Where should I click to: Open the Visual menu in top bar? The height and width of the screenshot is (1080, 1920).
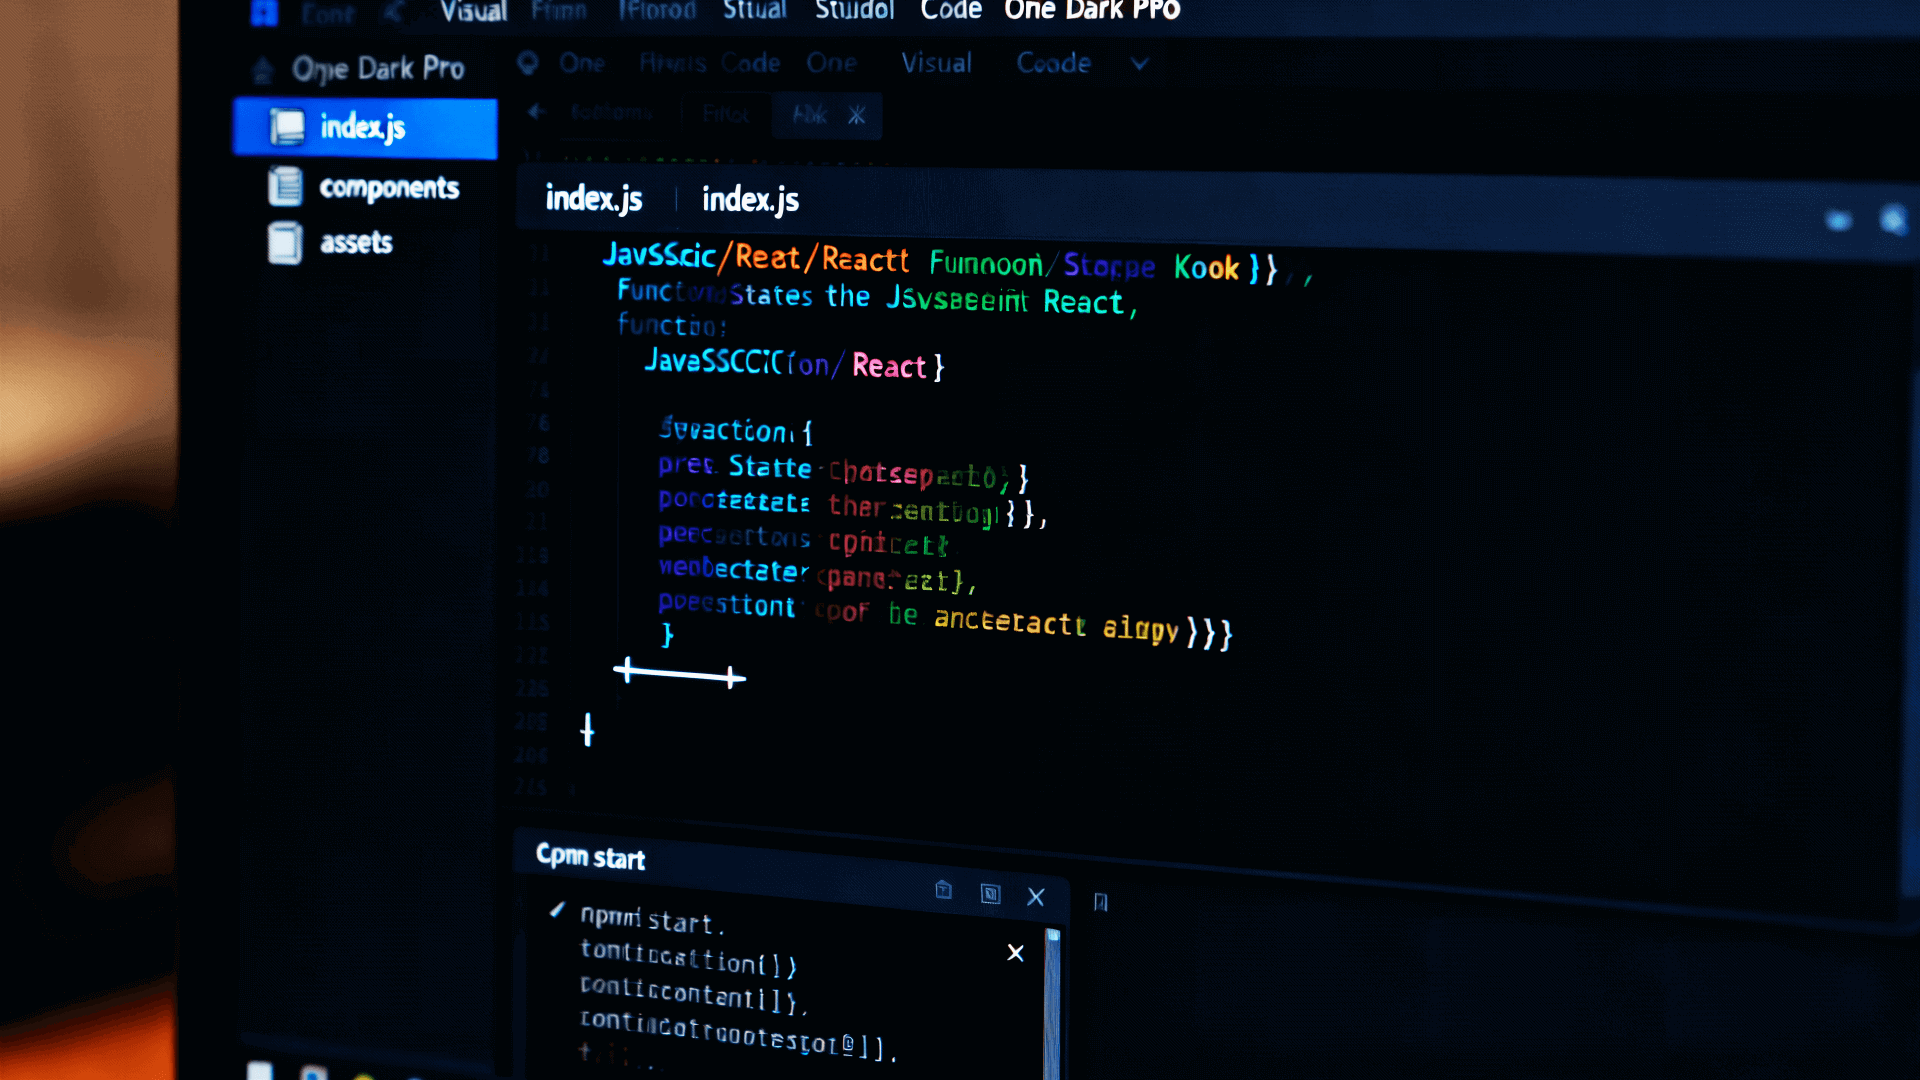coord(474,11)
